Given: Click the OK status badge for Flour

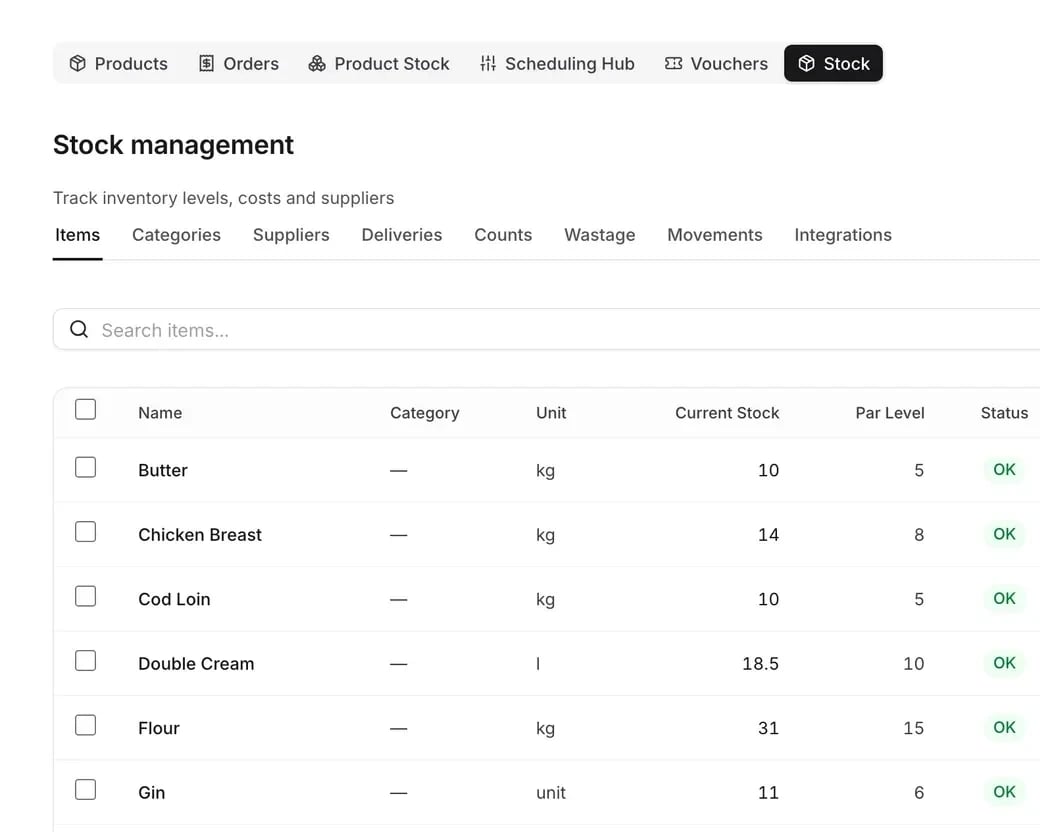Looking at the screenshot, I should click(1004, 727).
